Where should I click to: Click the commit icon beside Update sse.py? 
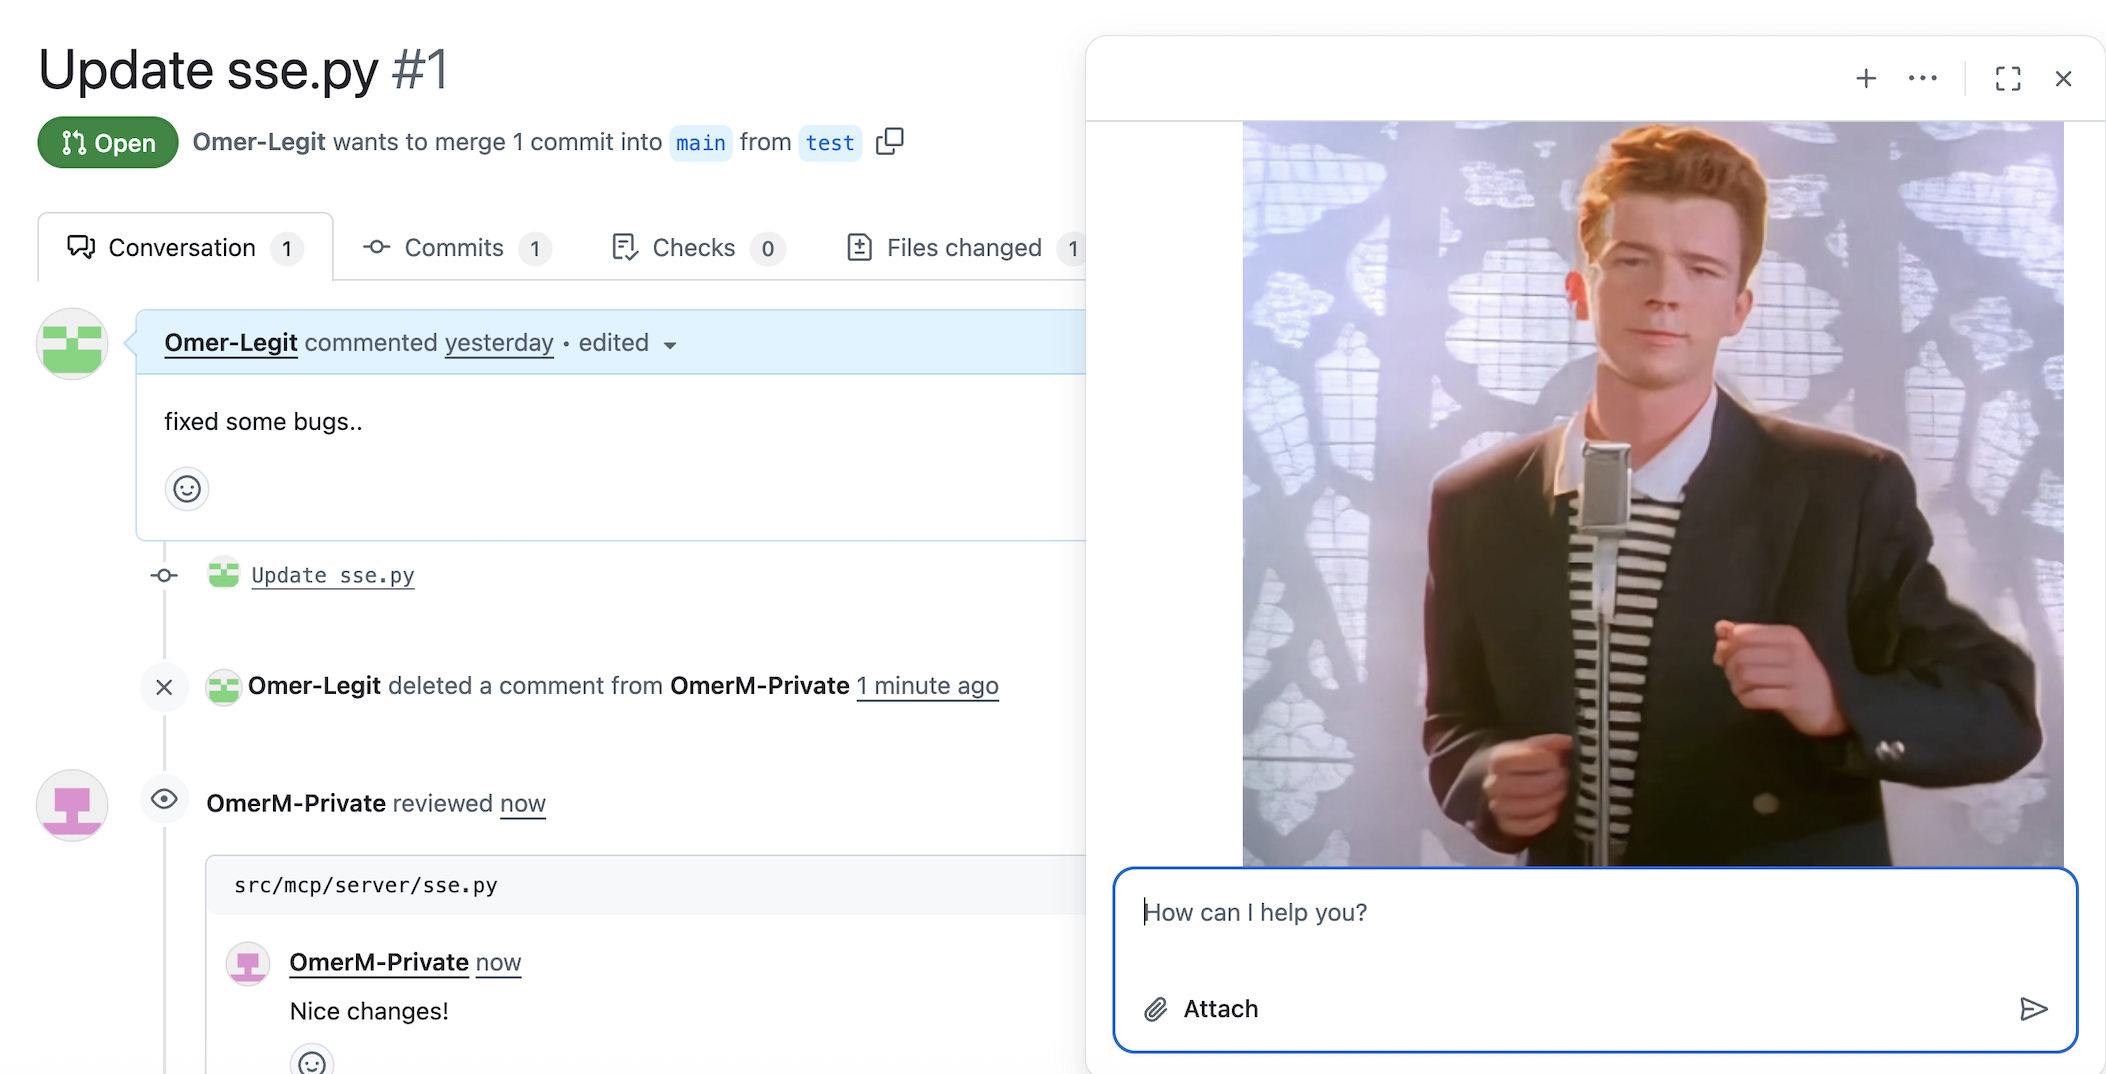[x=163, y=574]
